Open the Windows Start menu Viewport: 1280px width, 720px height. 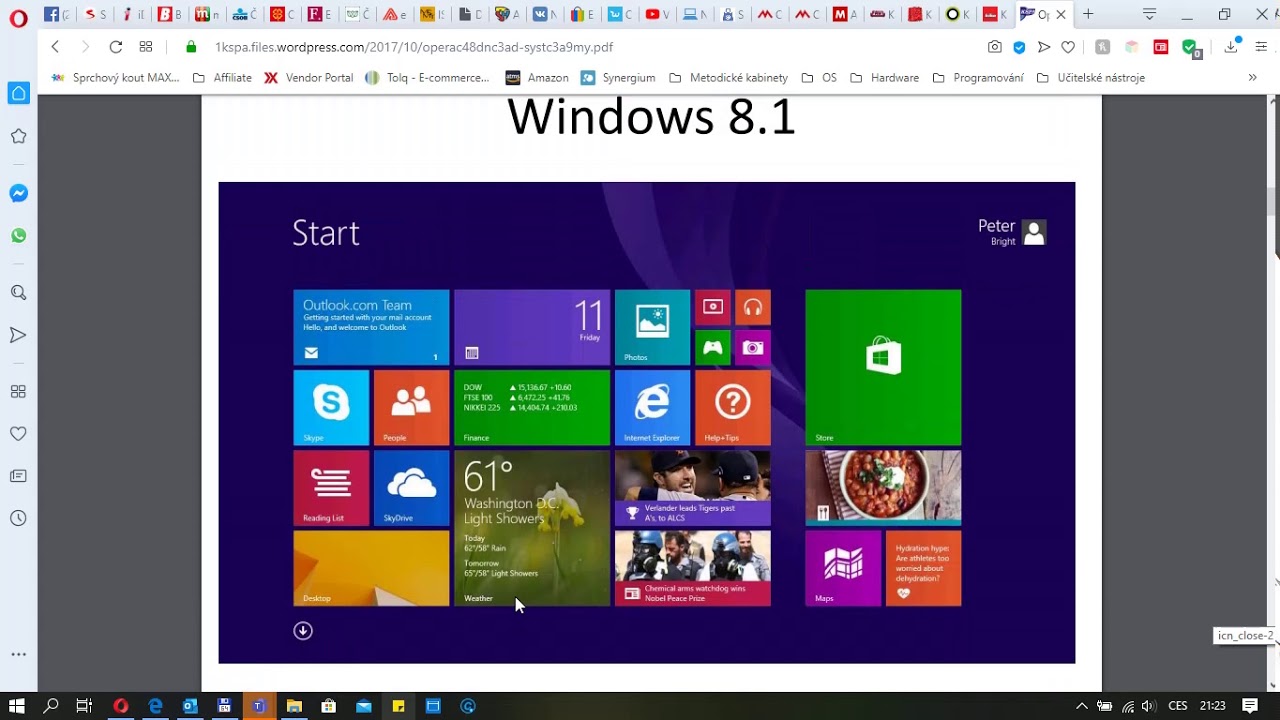(x=17, y=706)
